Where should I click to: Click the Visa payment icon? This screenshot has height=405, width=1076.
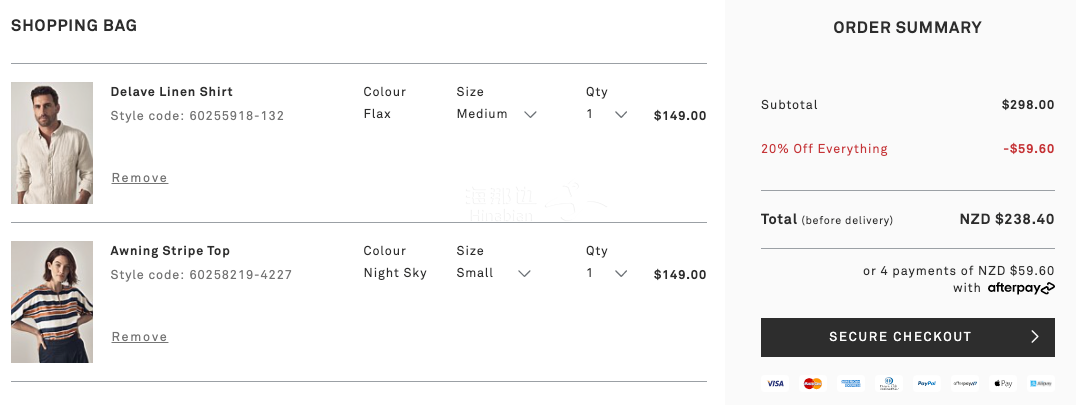coord(775,384)
